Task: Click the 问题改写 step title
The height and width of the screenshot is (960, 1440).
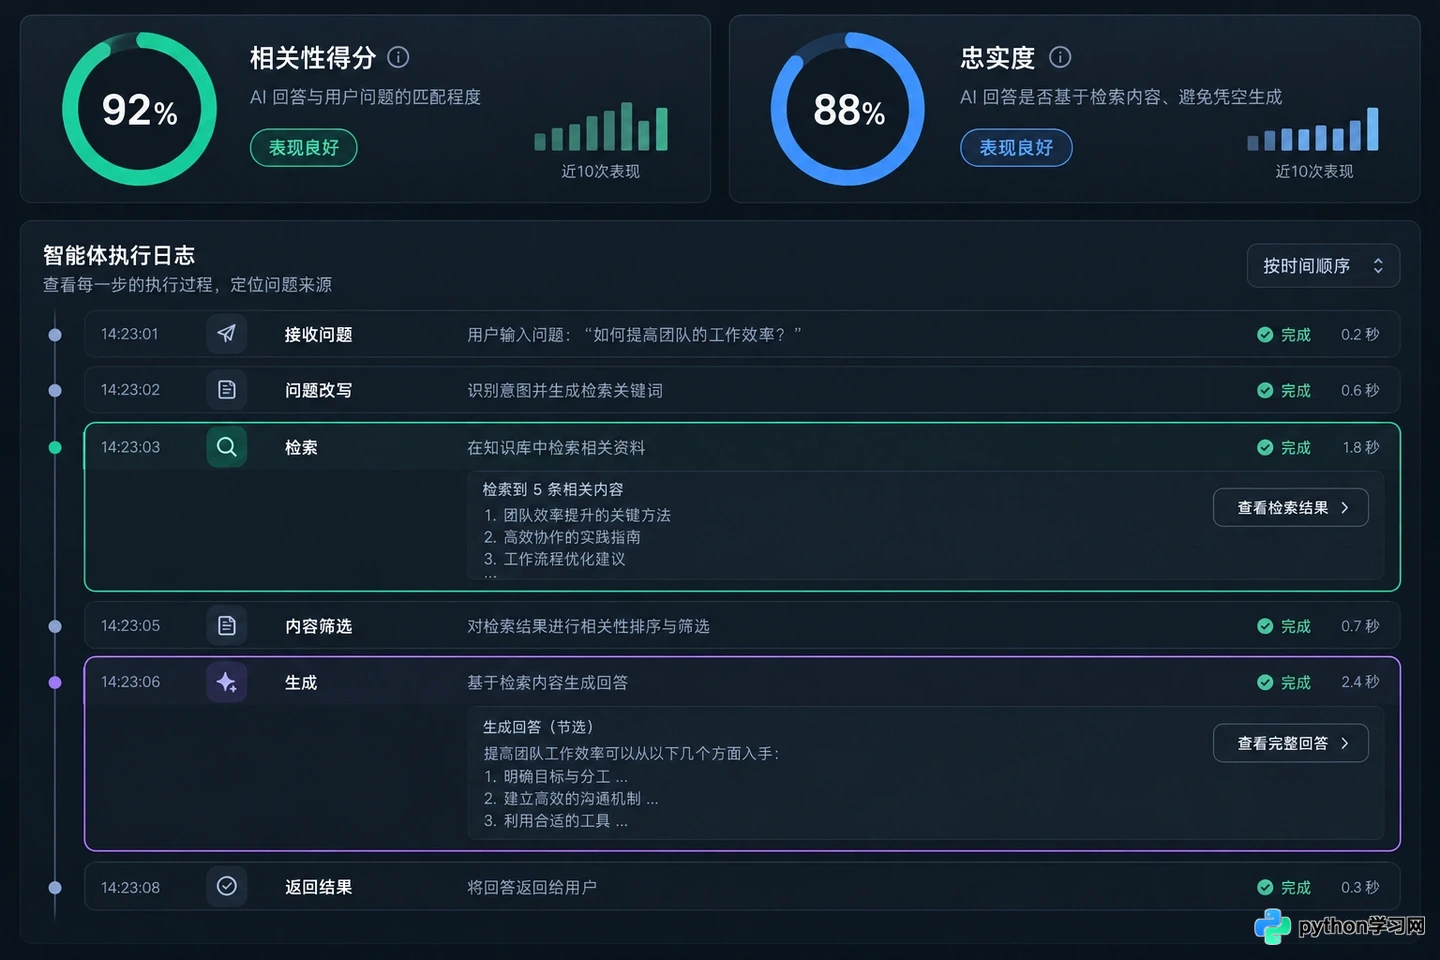Action: [x=318, y=391]
